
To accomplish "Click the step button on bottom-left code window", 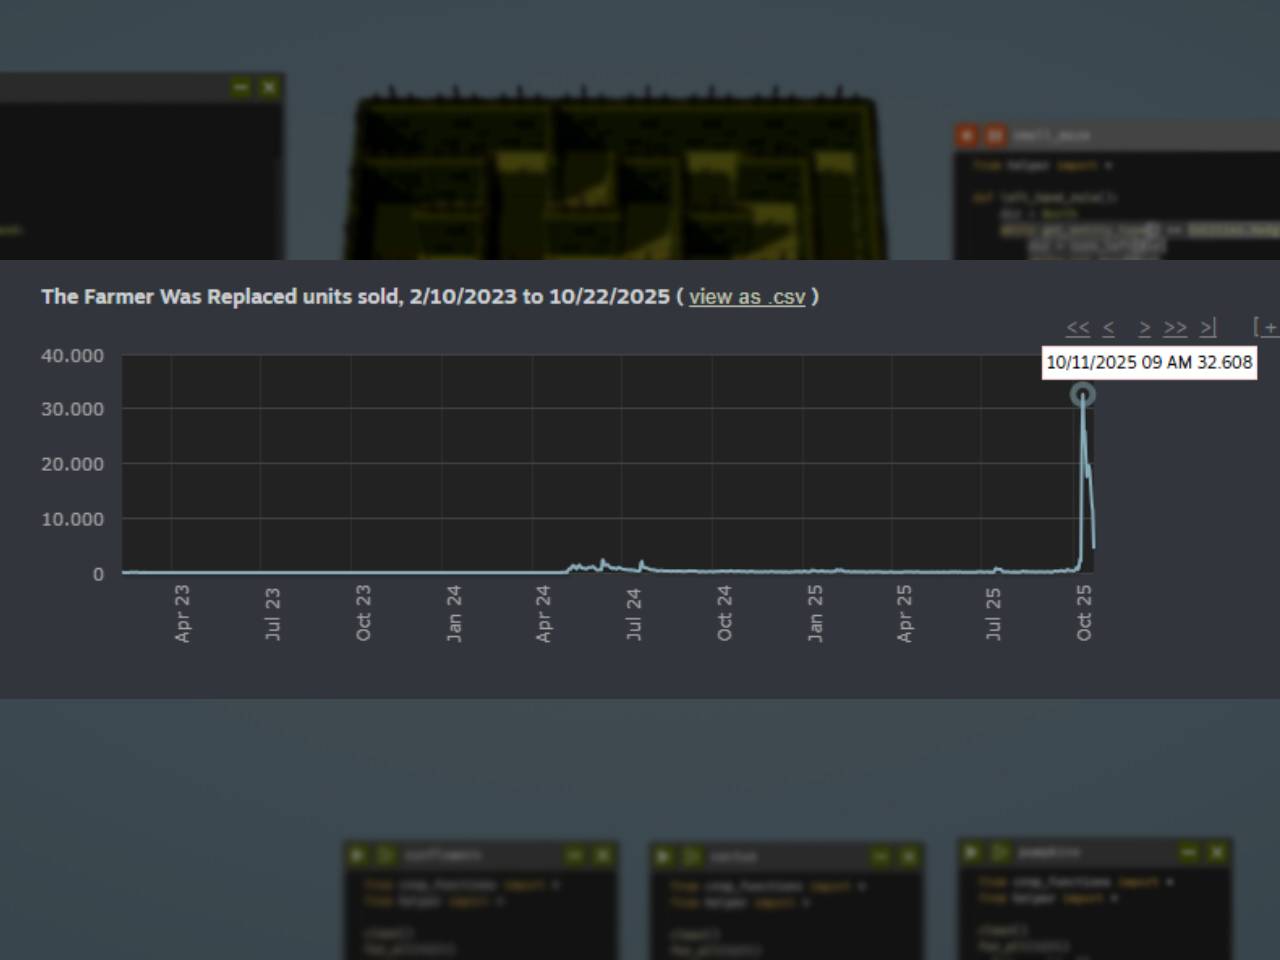I will (x=385, y=855).
